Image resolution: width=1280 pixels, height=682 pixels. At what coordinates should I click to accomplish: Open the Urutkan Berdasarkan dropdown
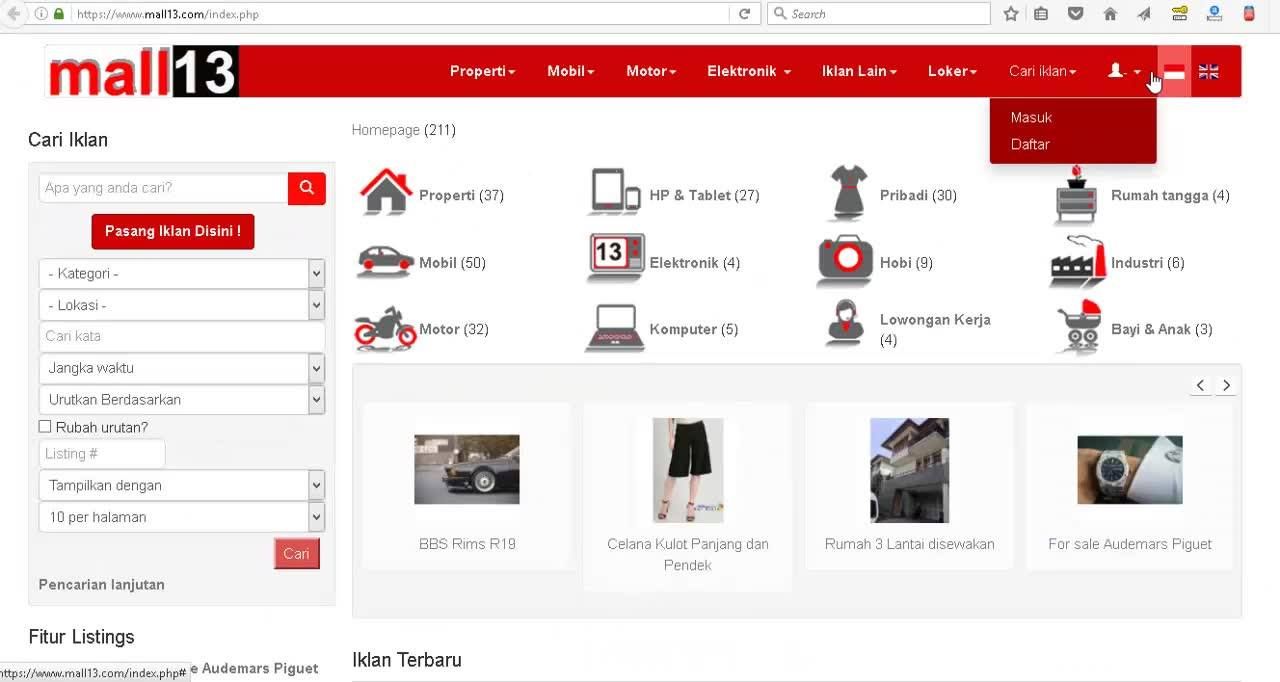pyautogui.click(x=182, y=400)
